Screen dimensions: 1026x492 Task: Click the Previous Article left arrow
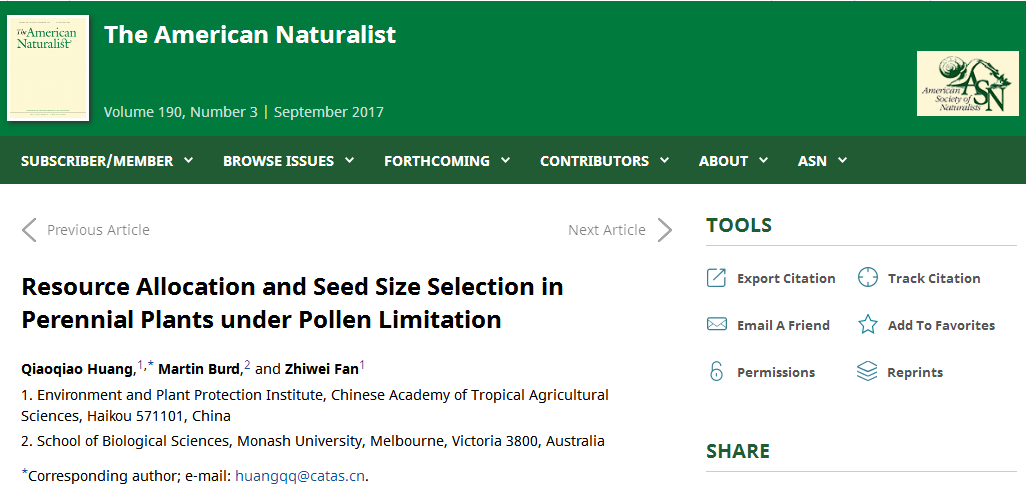(29, 230)
